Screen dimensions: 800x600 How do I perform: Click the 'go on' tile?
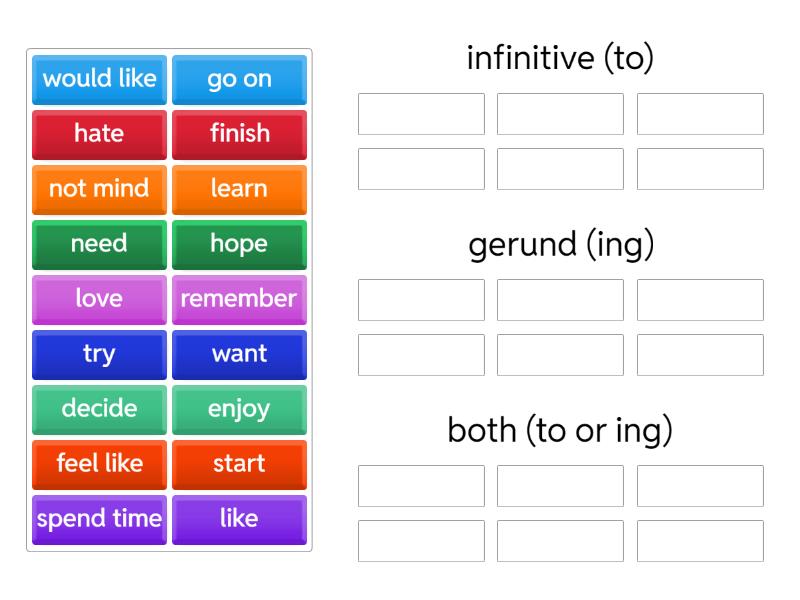[x=239, y=80]
